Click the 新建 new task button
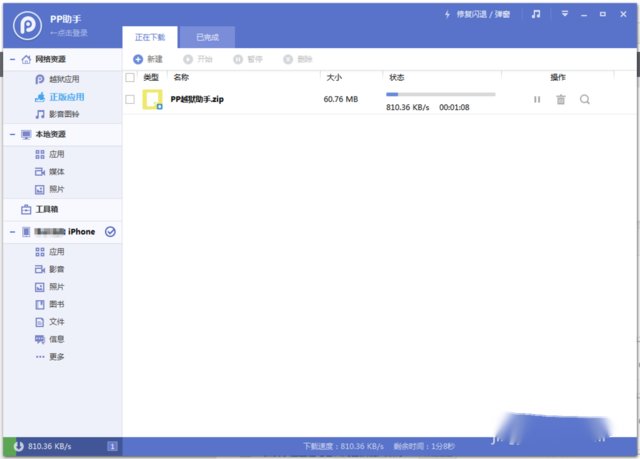The width and height of the screenshot is (640, 459). (x=148, y=60)
